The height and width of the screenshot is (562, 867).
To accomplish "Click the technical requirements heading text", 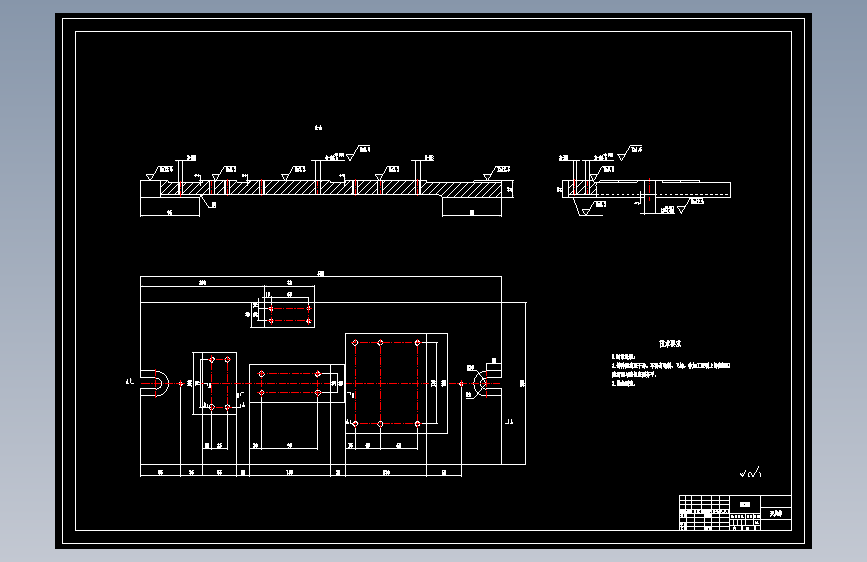I will [670, 344].
